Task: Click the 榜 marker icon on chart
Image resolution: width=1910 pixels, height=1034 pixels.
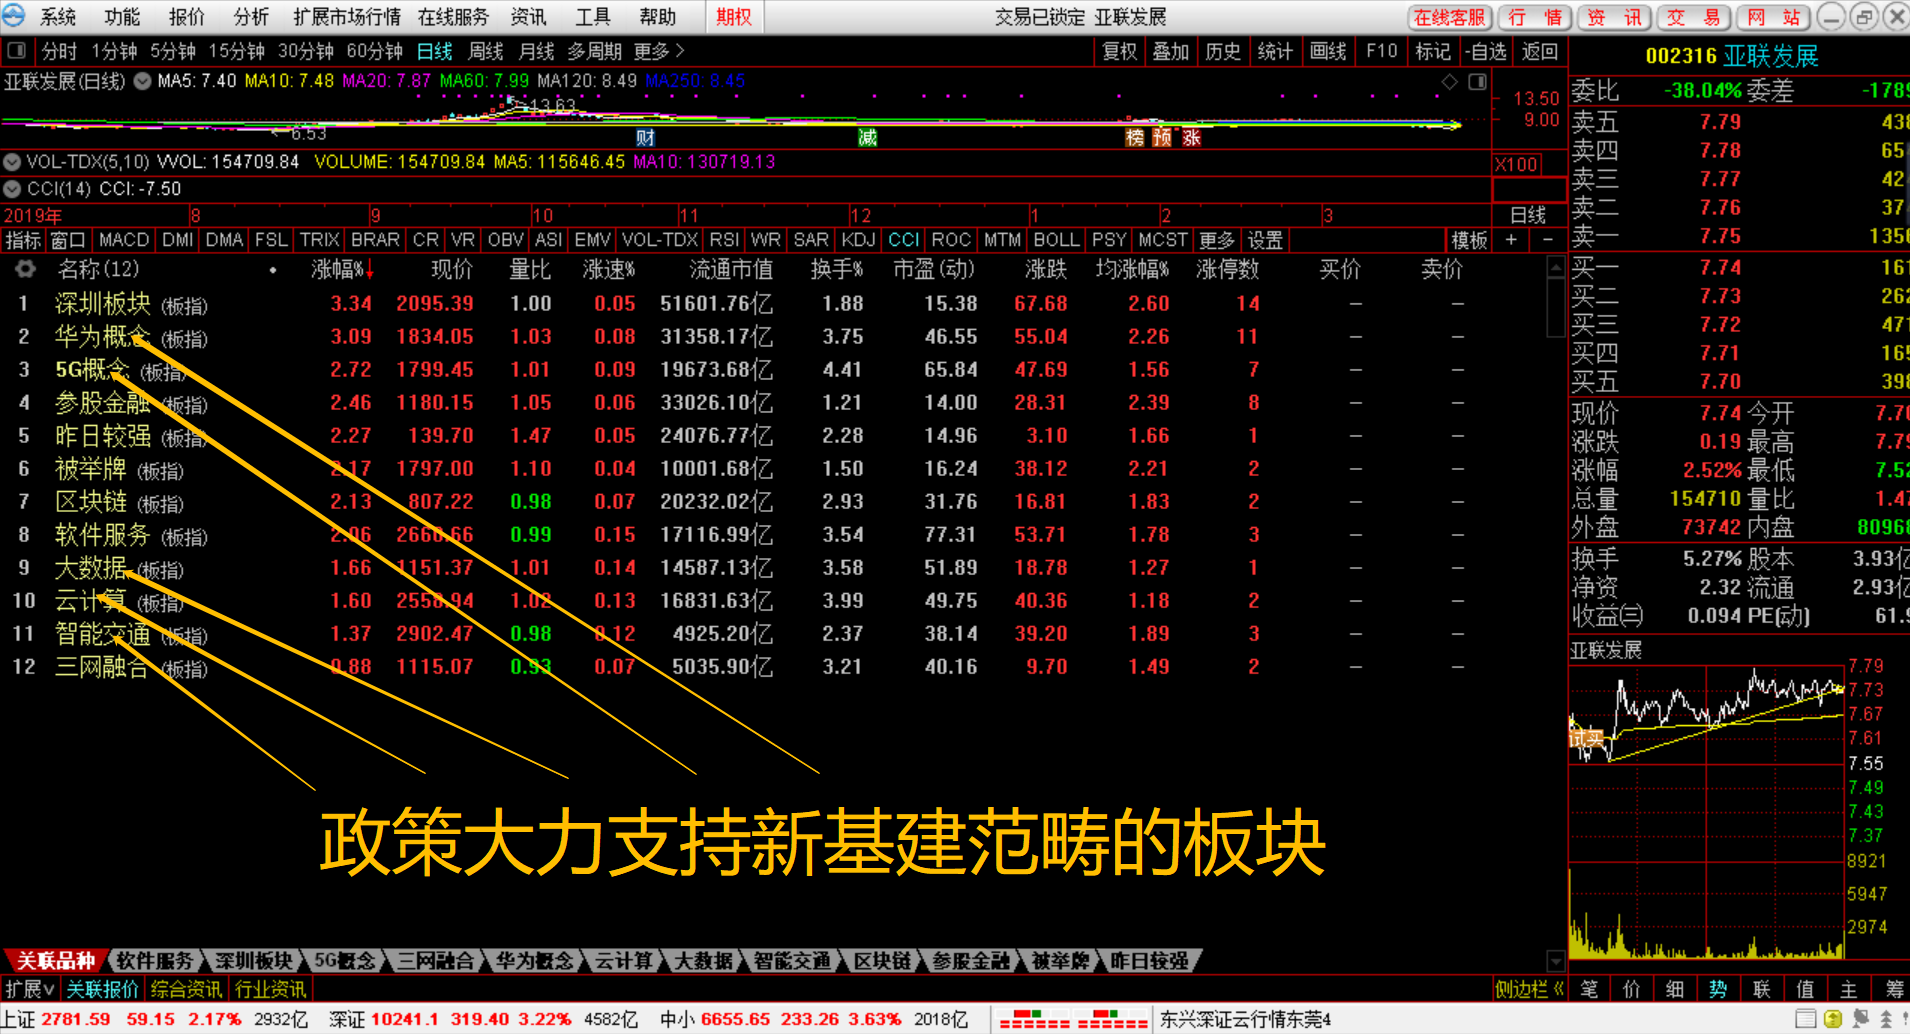Action: pyautogui.click(x=1134, y=138)
